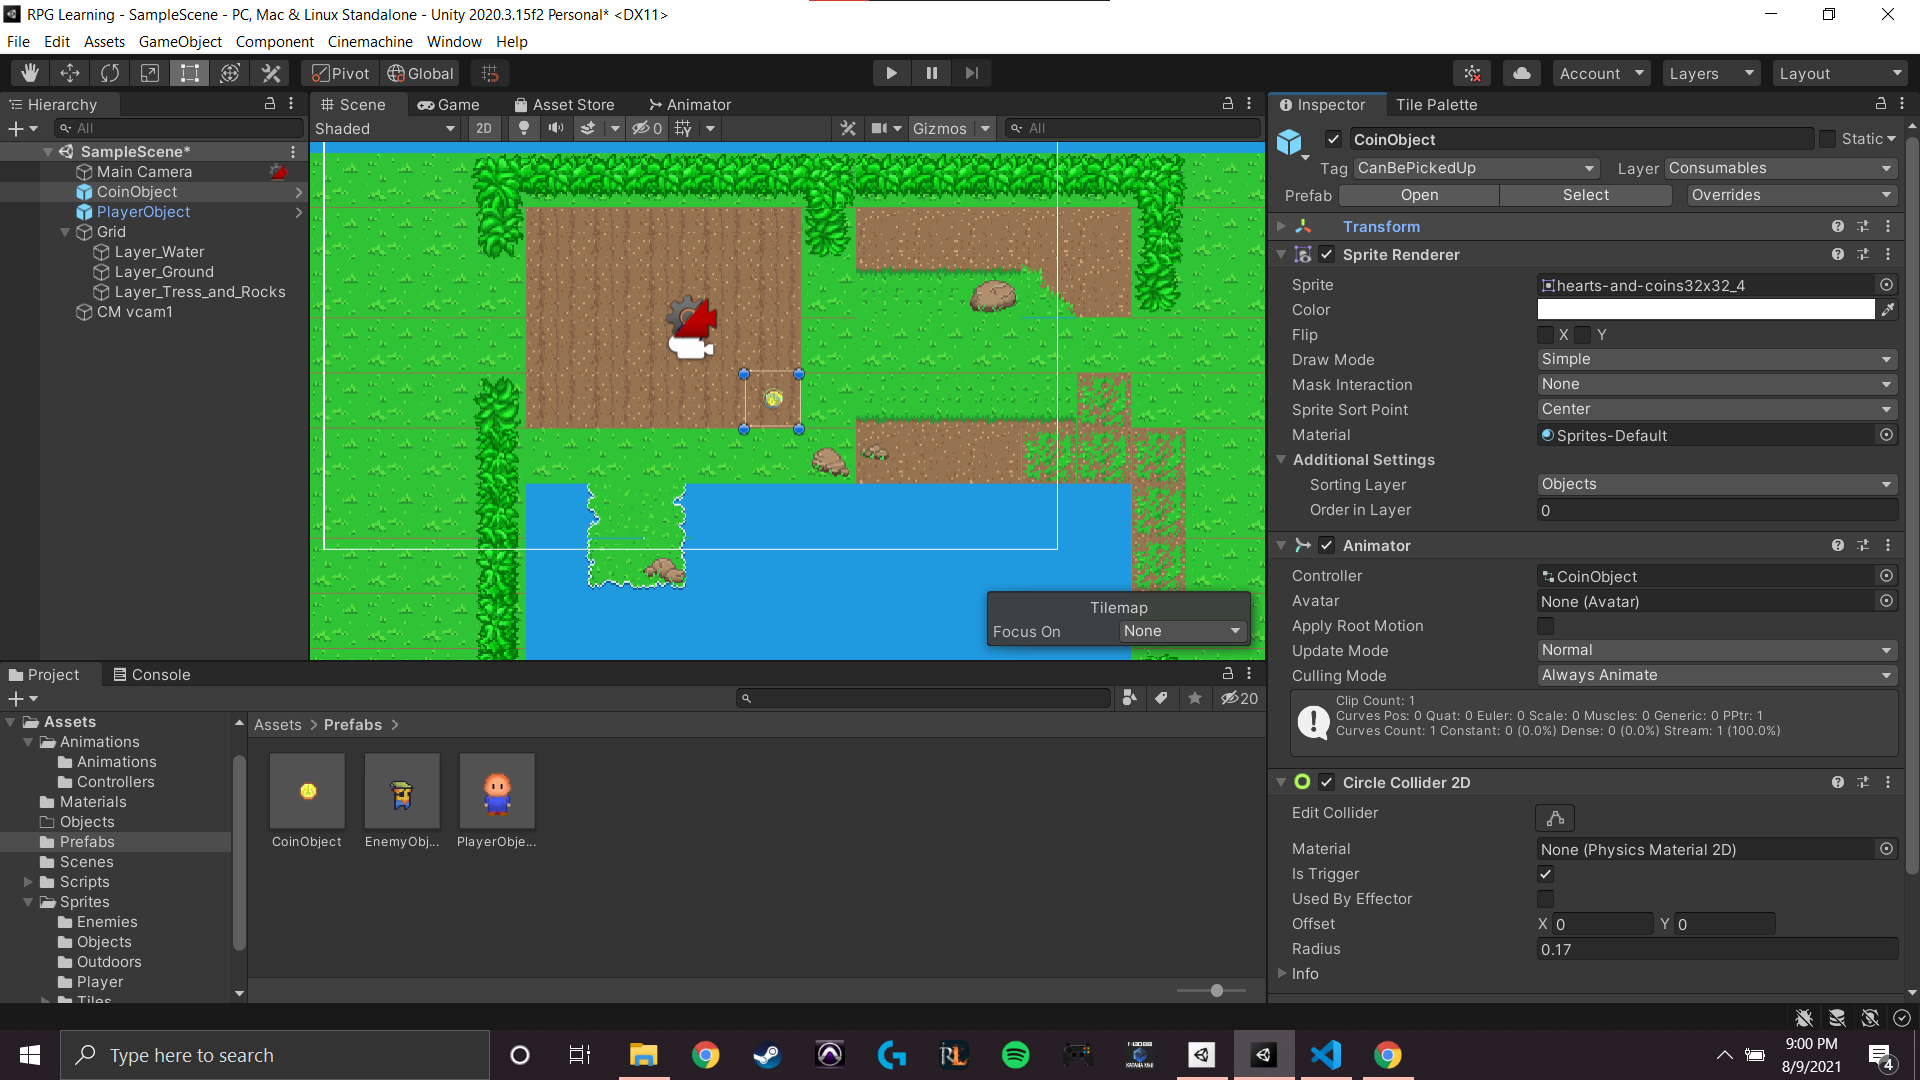Toggle the Sprite Renderer component checkbox
Image resolution: width=1920 pixels, height=1080 pixels.
(x=1327, y=255)
